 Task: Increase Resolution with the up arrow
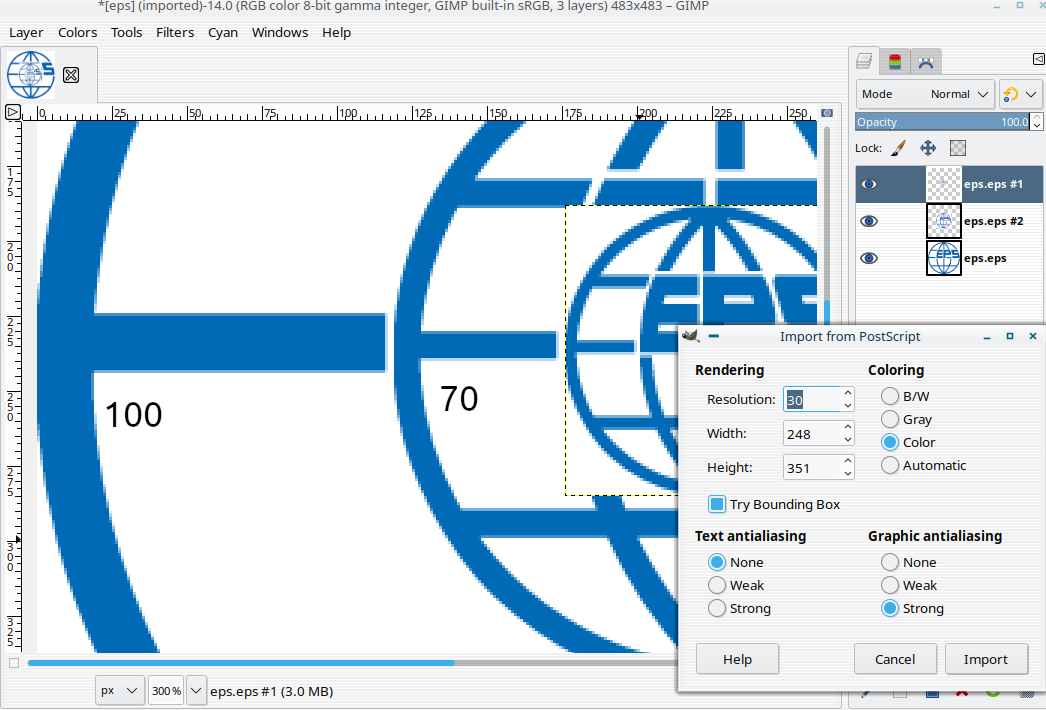847,393
